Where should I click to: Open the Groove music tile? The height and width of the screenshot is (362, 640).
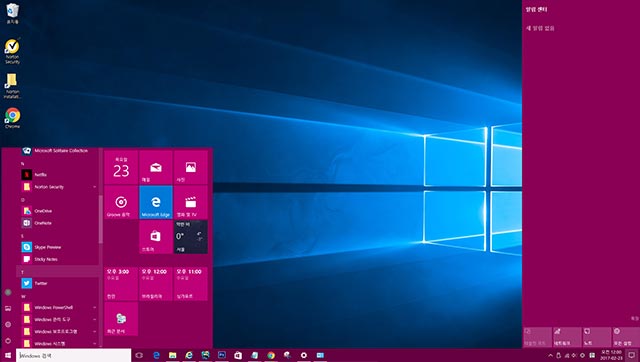coord(121,202)
